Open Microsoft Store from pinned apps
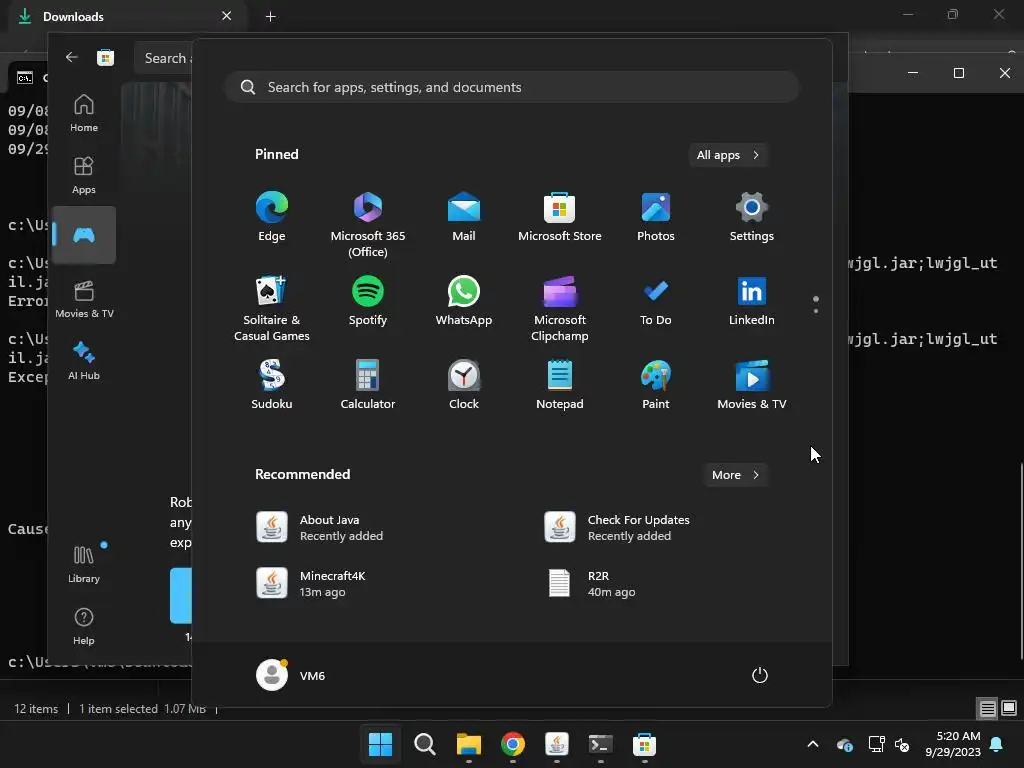This screenshot has height=768, width=1024. [x=560, y=217]
